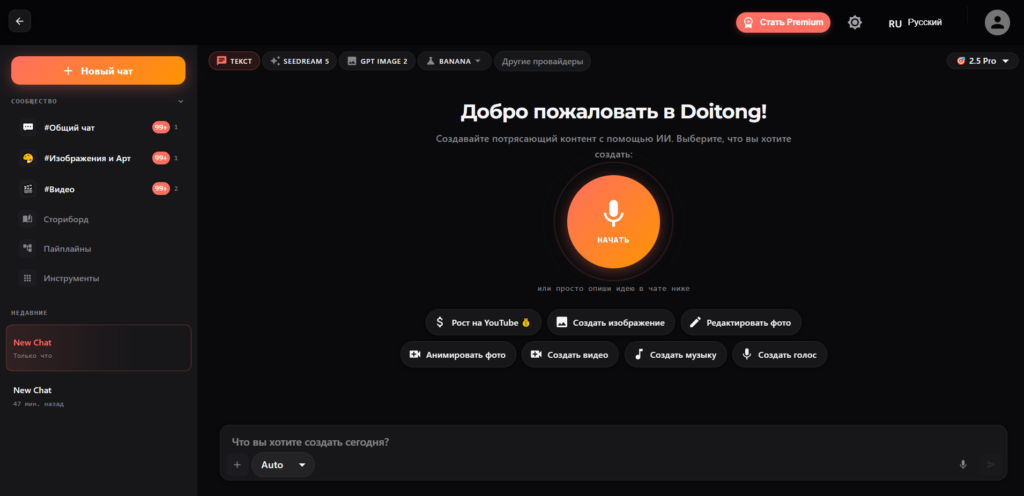Click the Создать видео suggestion
The height and width of the screenshot is (496, 1024).
pos(569,354)
